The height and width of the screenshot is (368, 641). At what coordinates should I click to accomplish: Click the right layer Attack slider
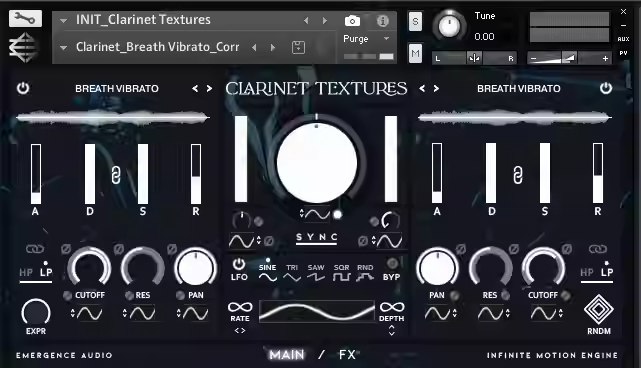pos(437,173)
